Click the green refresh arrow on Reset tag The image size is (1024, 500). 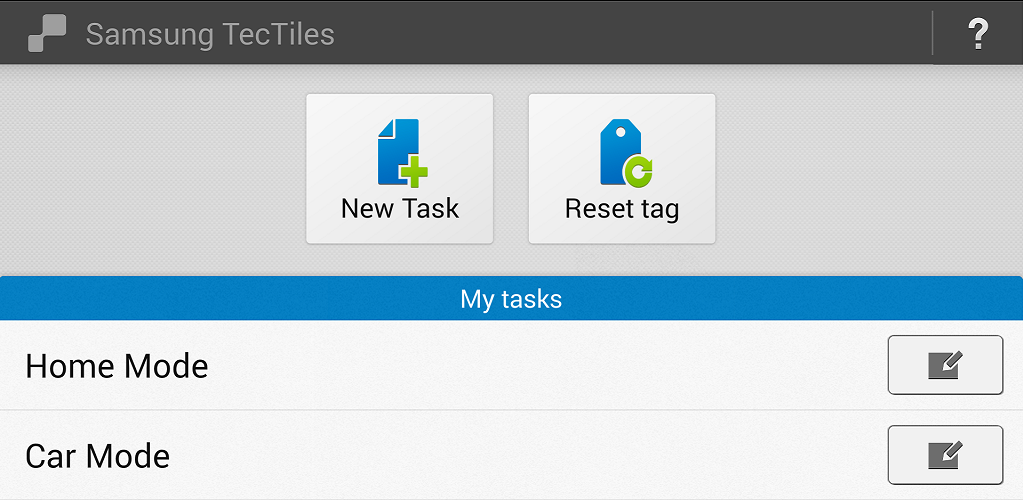pos(637,173)
